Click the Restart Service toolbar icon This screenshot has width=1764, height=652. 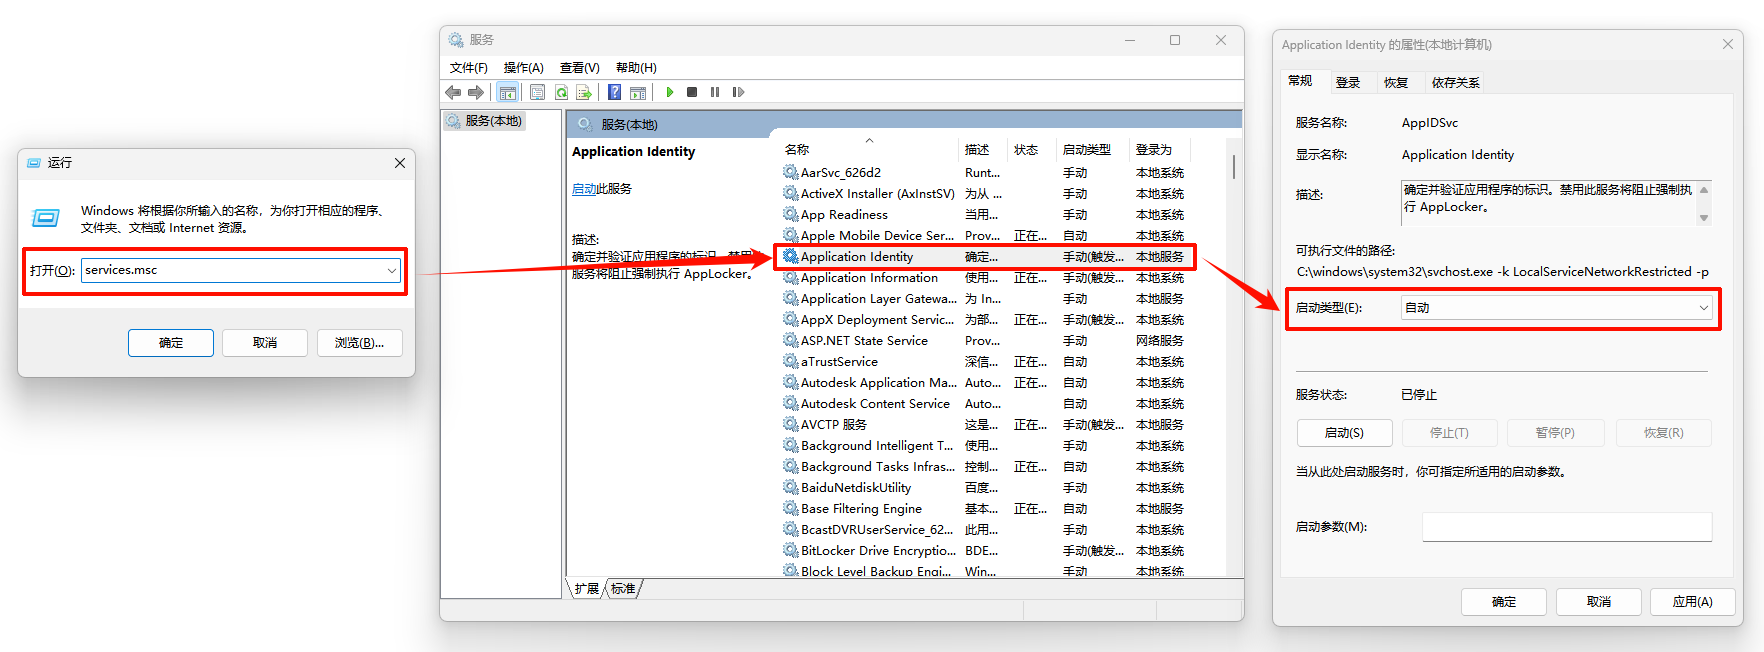(x=738, y=92)
